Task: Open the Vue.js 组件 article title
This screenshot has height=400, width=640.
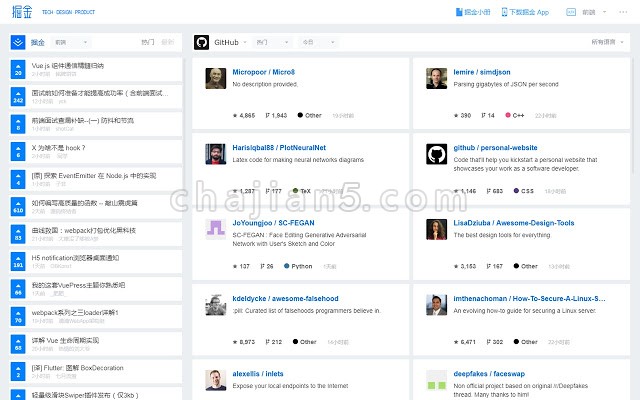Action: click(x=68, y=65)
